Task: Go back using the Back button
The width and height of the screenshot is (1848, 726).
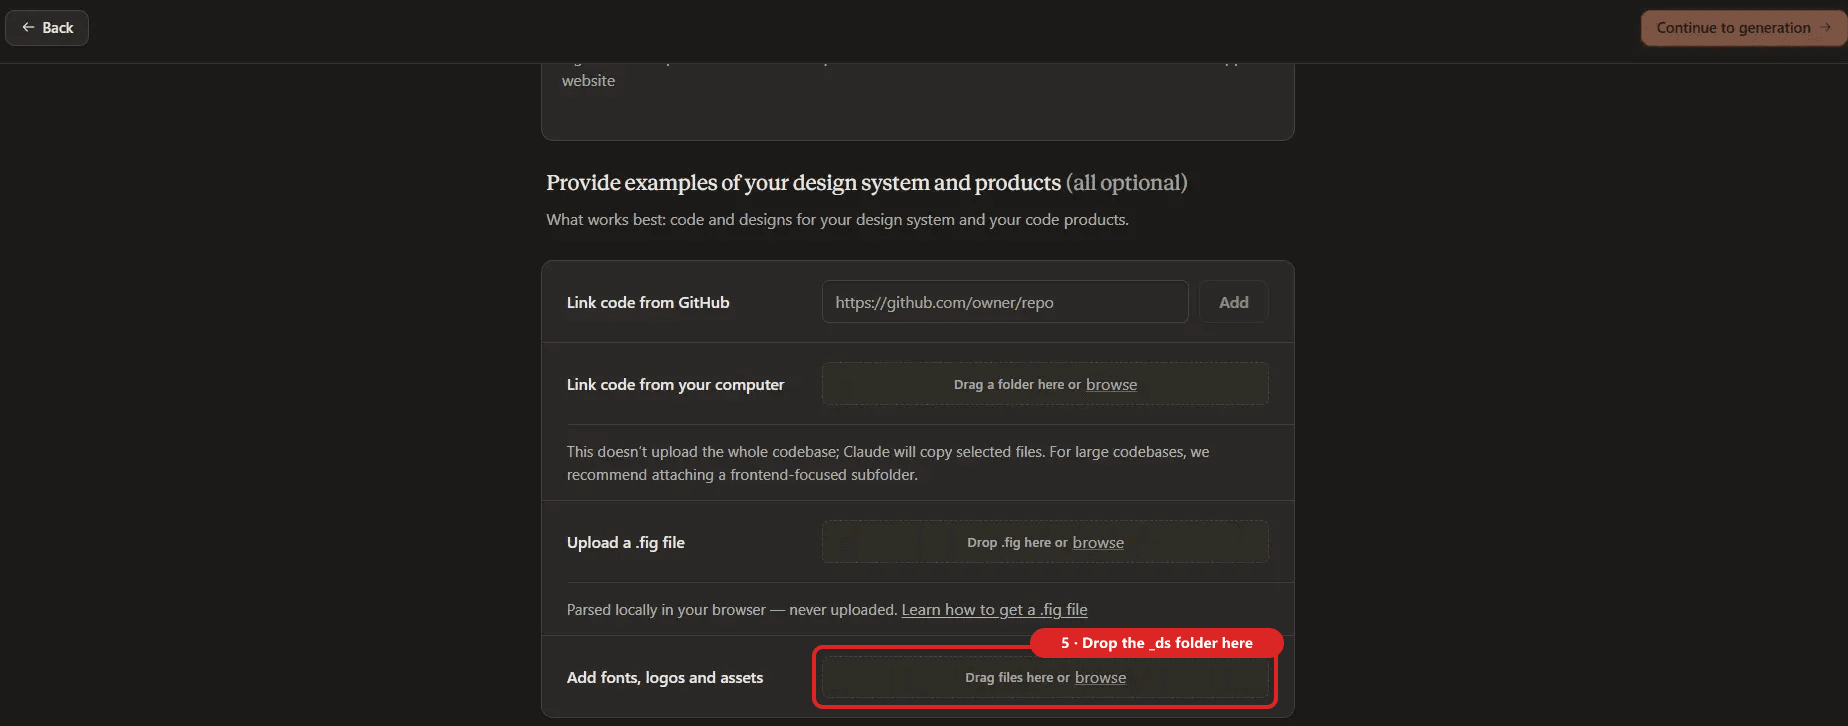Action: click(47, 28)
